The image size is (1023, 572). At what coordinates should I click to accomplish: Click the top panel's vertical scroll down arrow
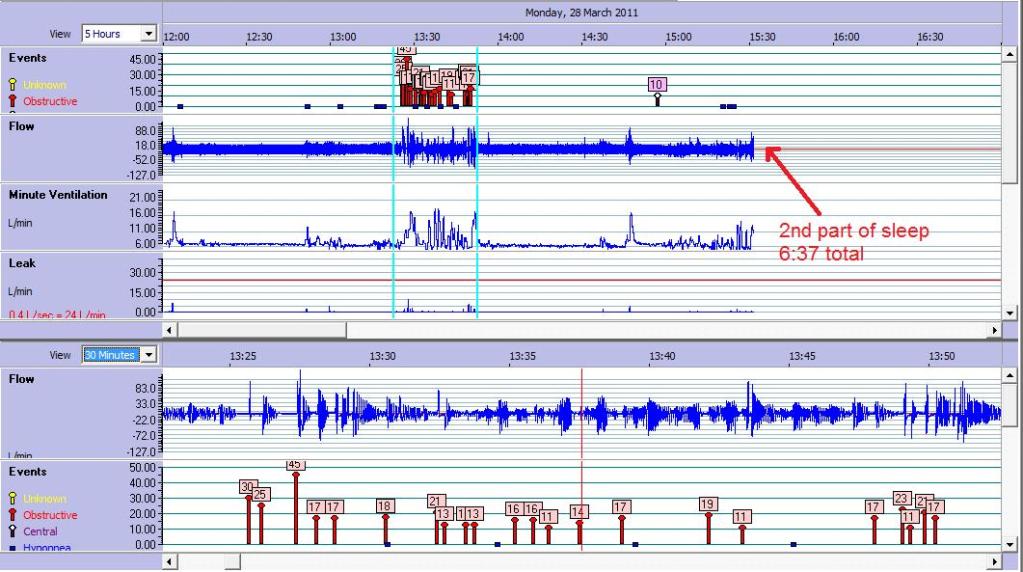coord(1009,313)
